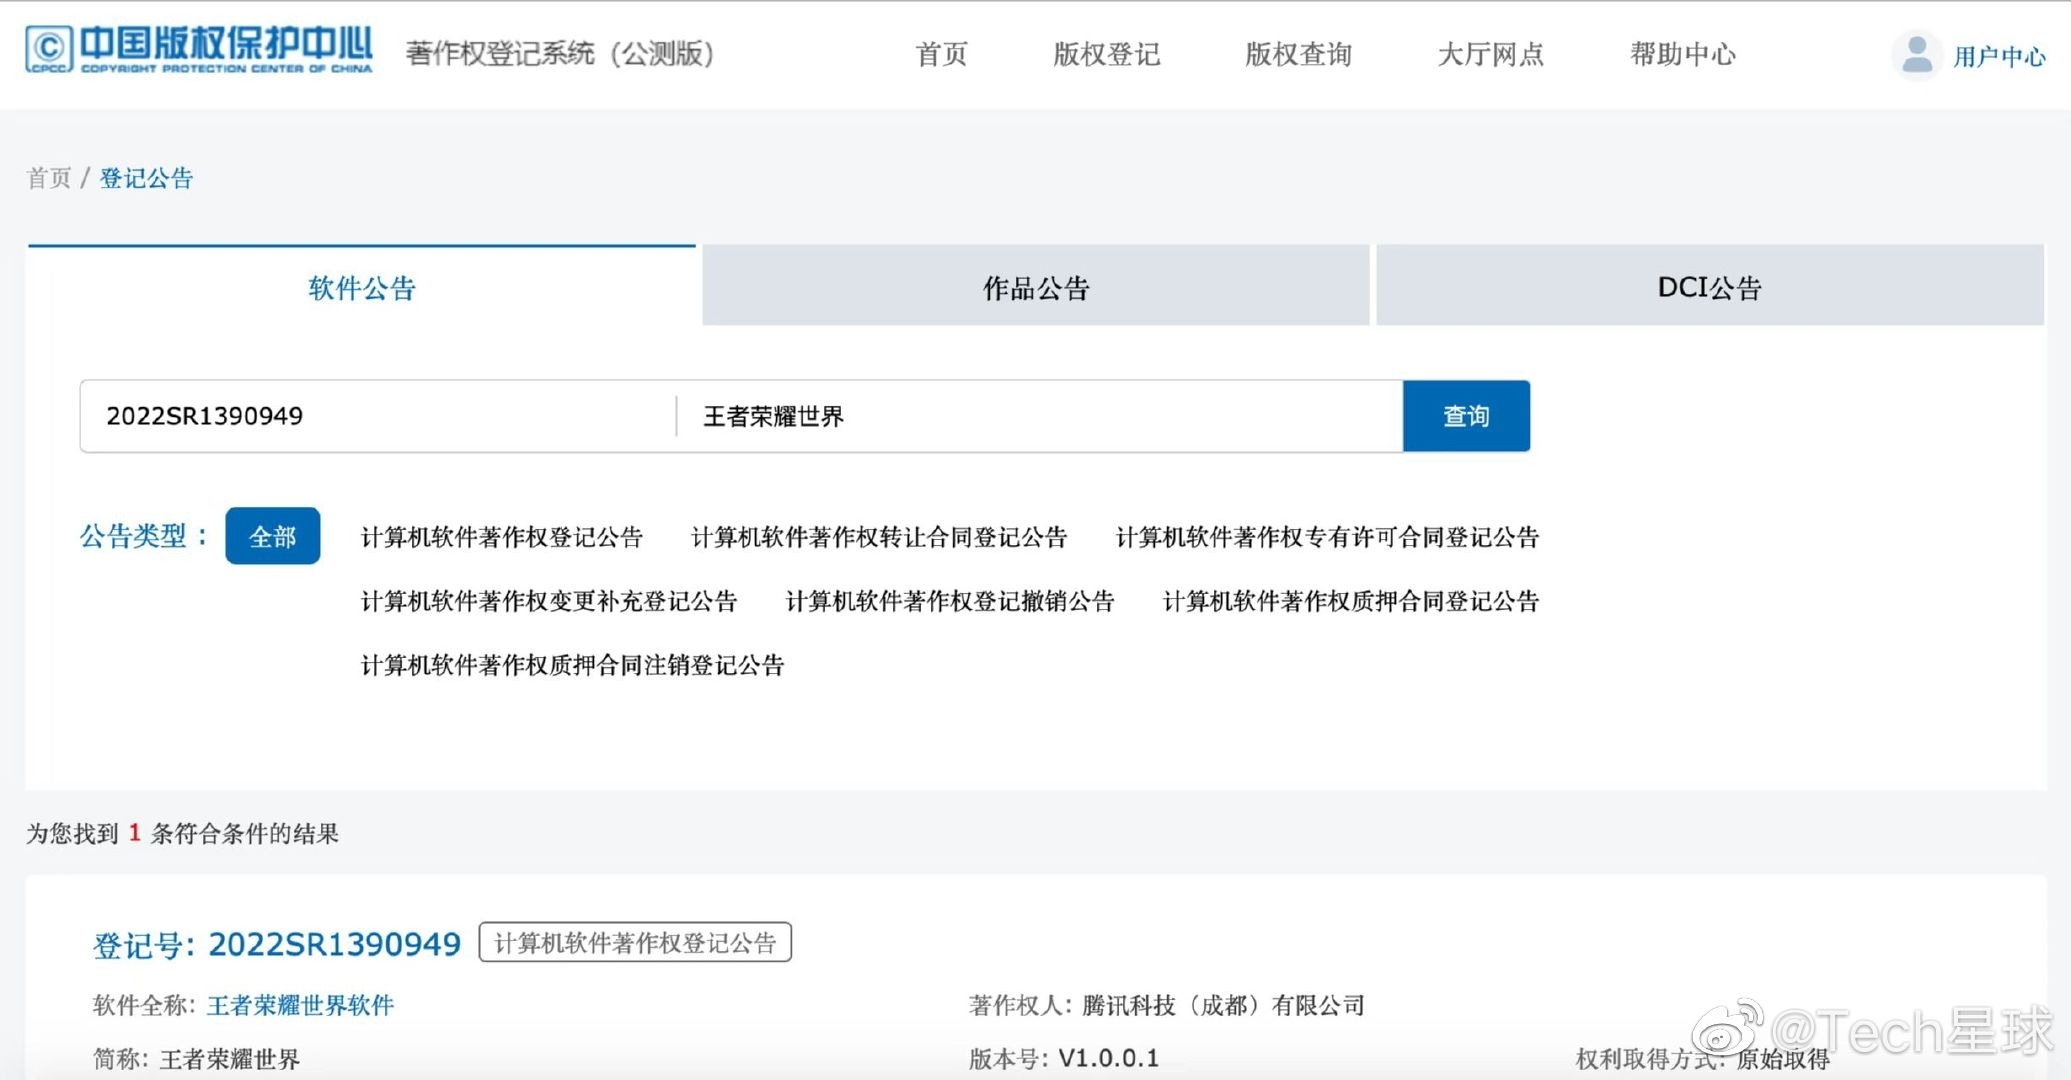Select 全部 announcement type filter
This screenshot has height=1080, width=2071.
pos(272,536)
